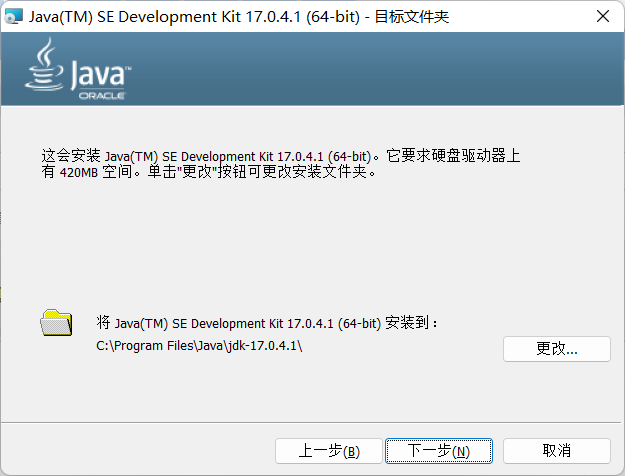Cancel installation with the 取消 button

[x=557, y=451]
